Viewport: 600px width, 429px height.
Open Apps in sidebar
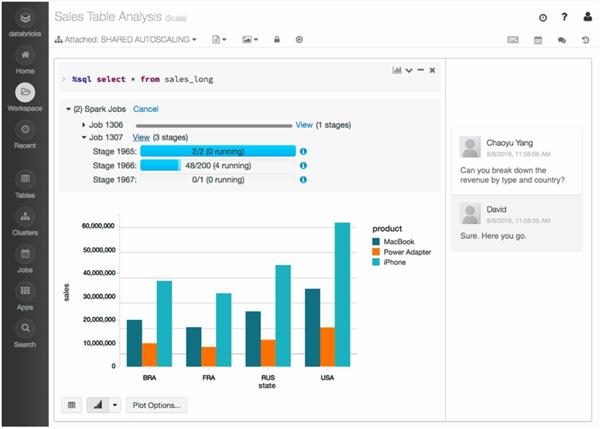tap(25, 297)
